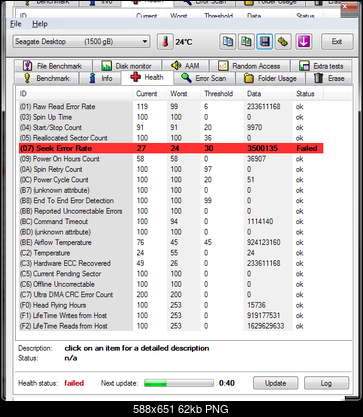Click the Failed status in Seek Error row

(x=307, y=148)
